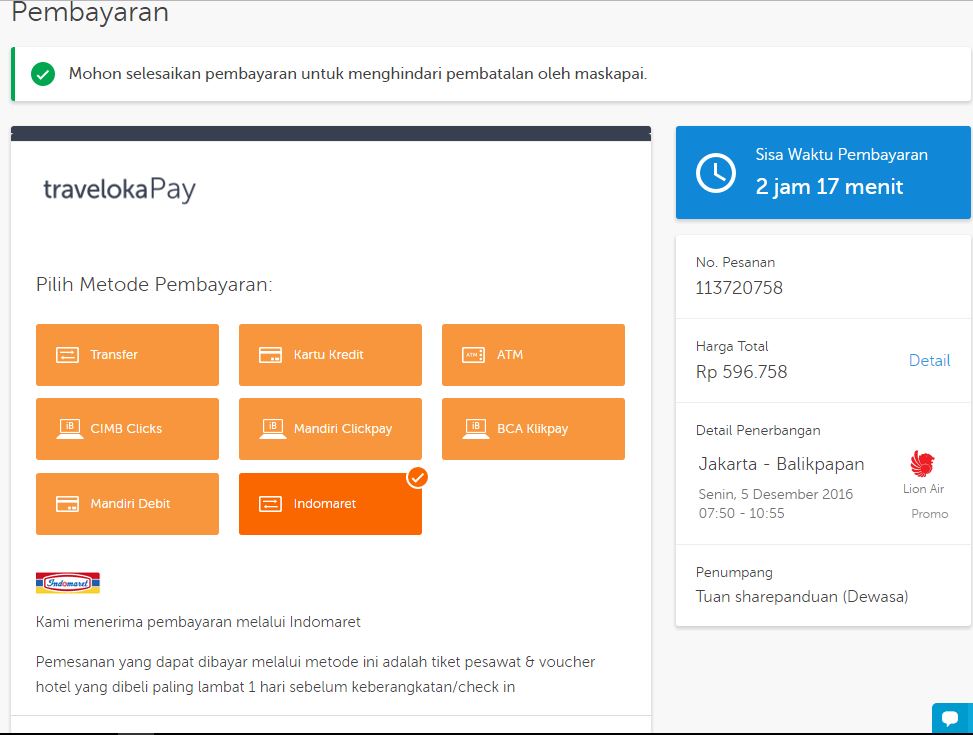
Task: Click the Lion Air airline logo
Action: (922, 463)
